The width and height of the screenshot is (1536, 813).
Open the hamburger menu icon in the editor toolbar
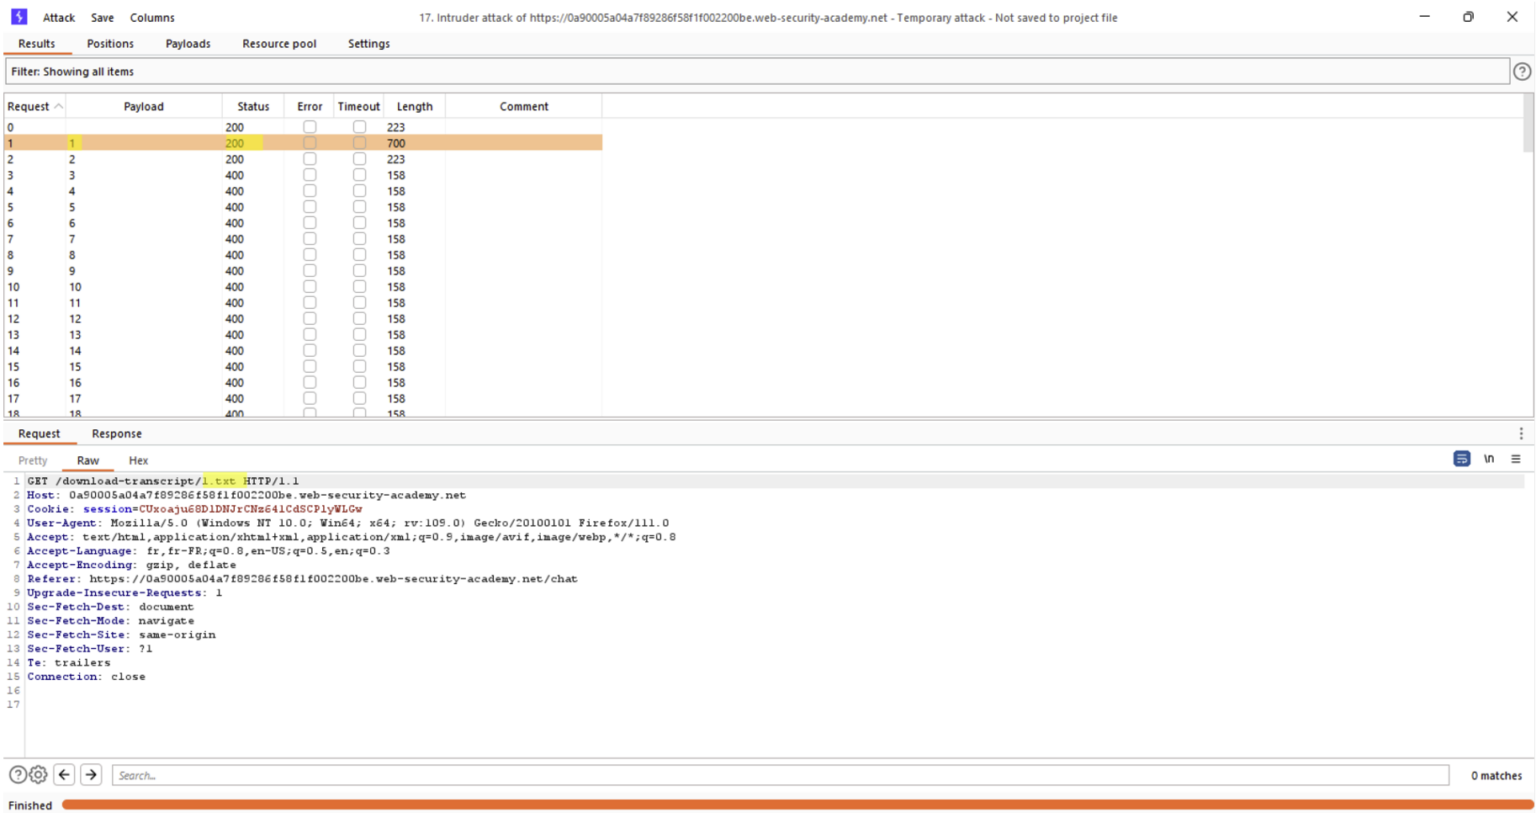pyautogui.click(x=1516, y=458)
